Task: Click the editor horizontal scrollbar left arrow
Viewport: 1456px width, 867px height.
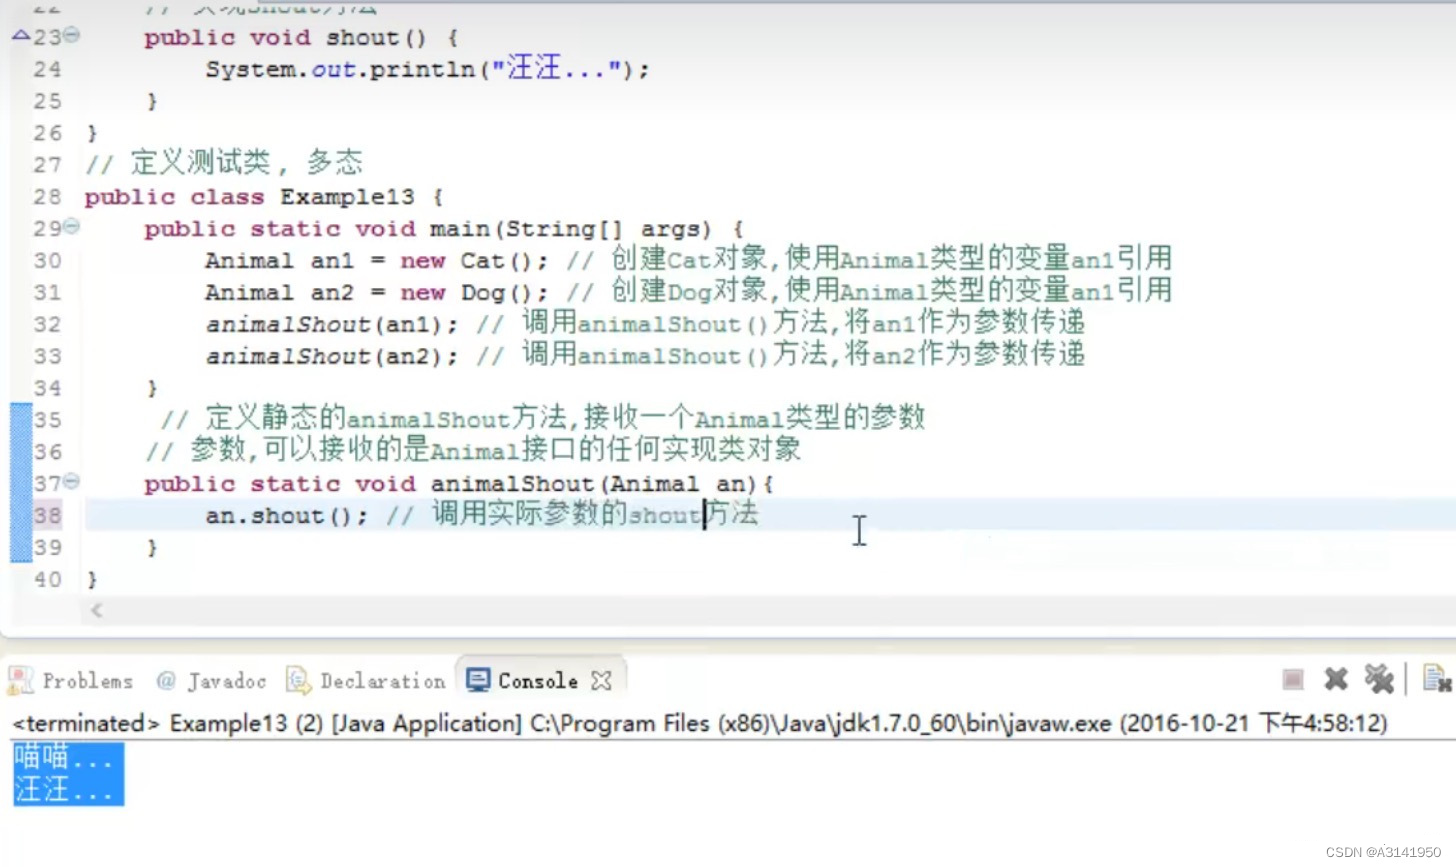Action: coord(97,610)
